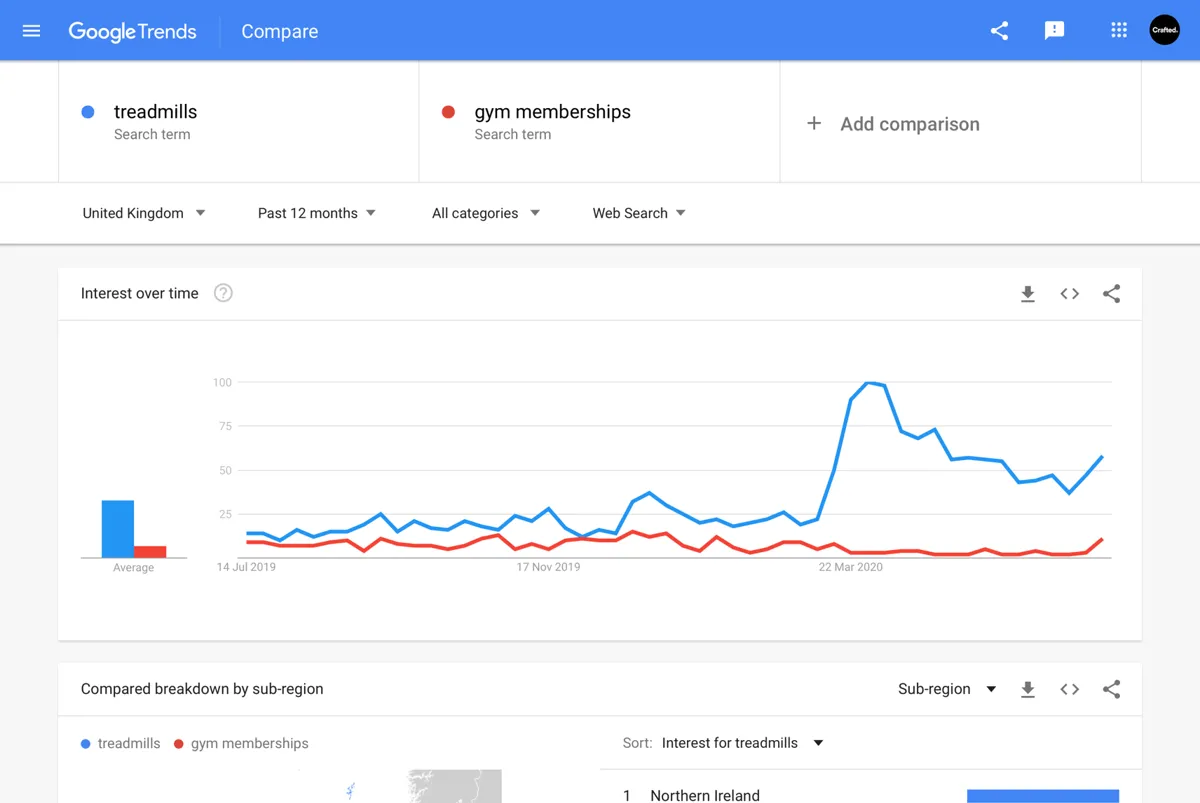Share the Interest over time chart
Viewport: 1200px width, 803px height.
click(1111, 294)
